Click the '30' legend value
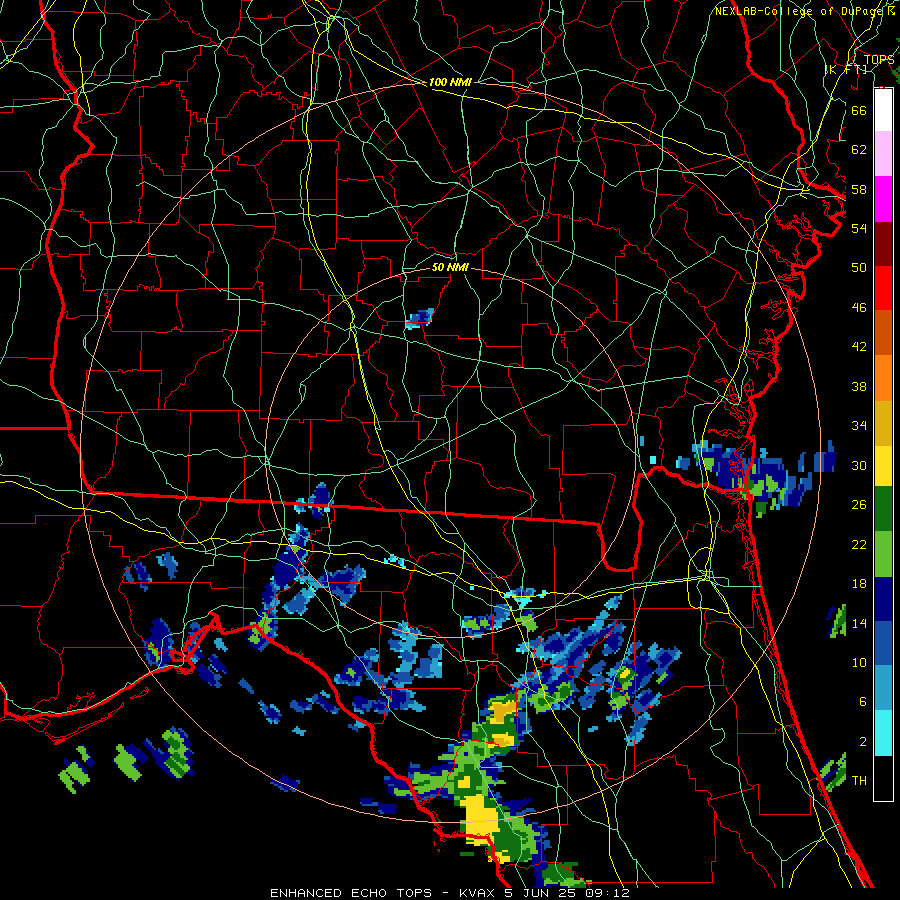The width and height of the screenshot is (900, 900). coord(859,465)
